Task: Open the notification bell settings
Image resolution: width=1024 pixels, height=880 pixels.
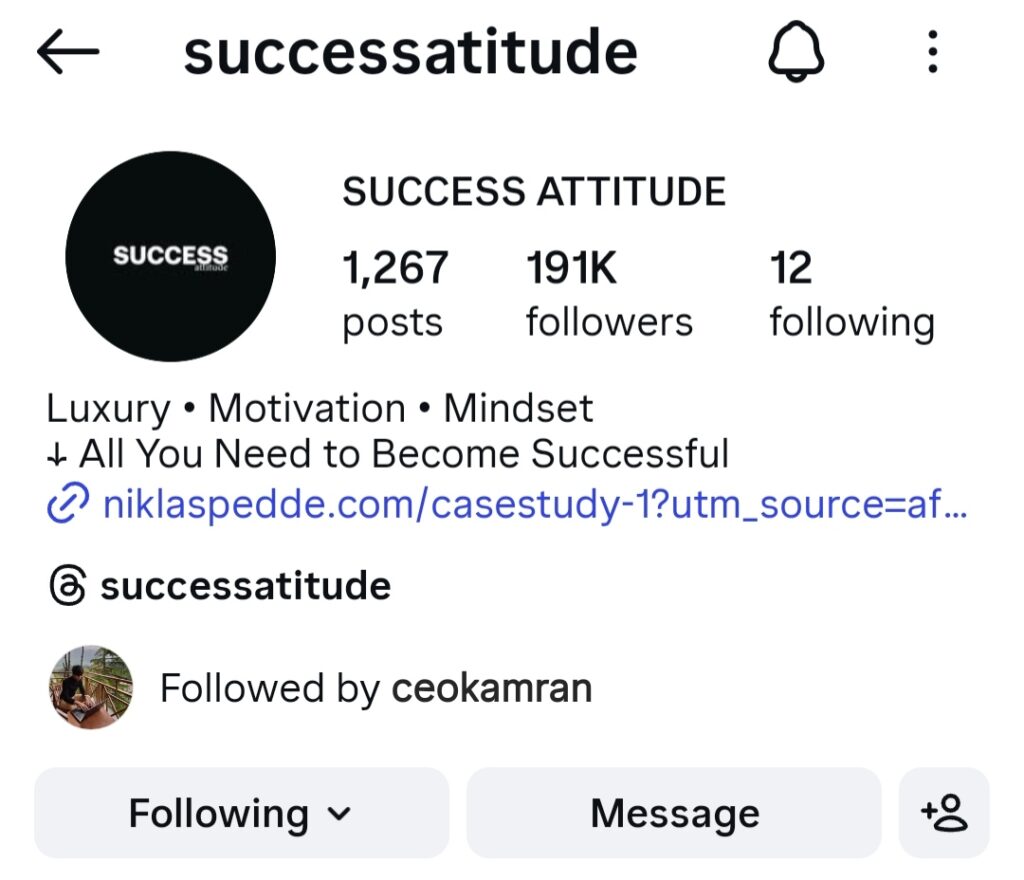Action: (796, 51)
